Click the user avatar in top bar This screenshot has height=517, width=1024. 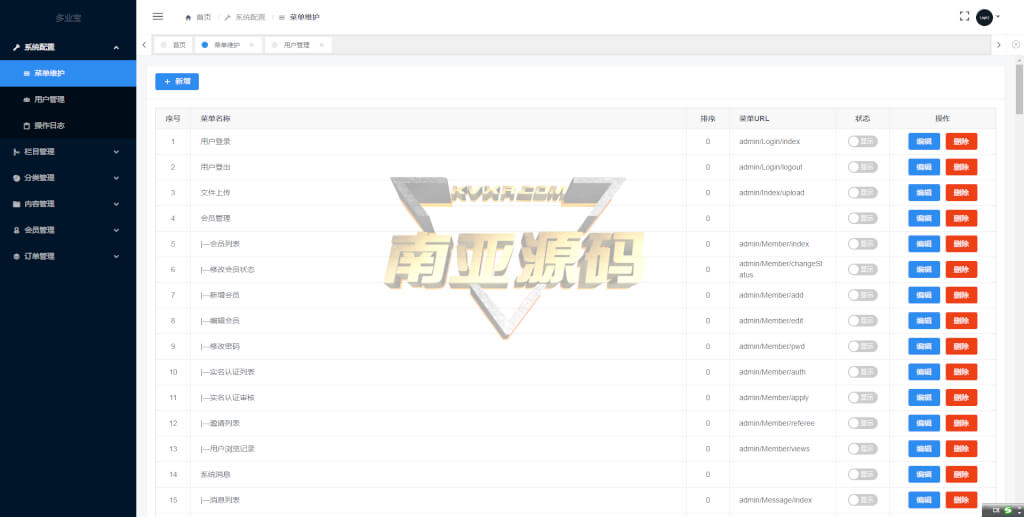(984, 18)
